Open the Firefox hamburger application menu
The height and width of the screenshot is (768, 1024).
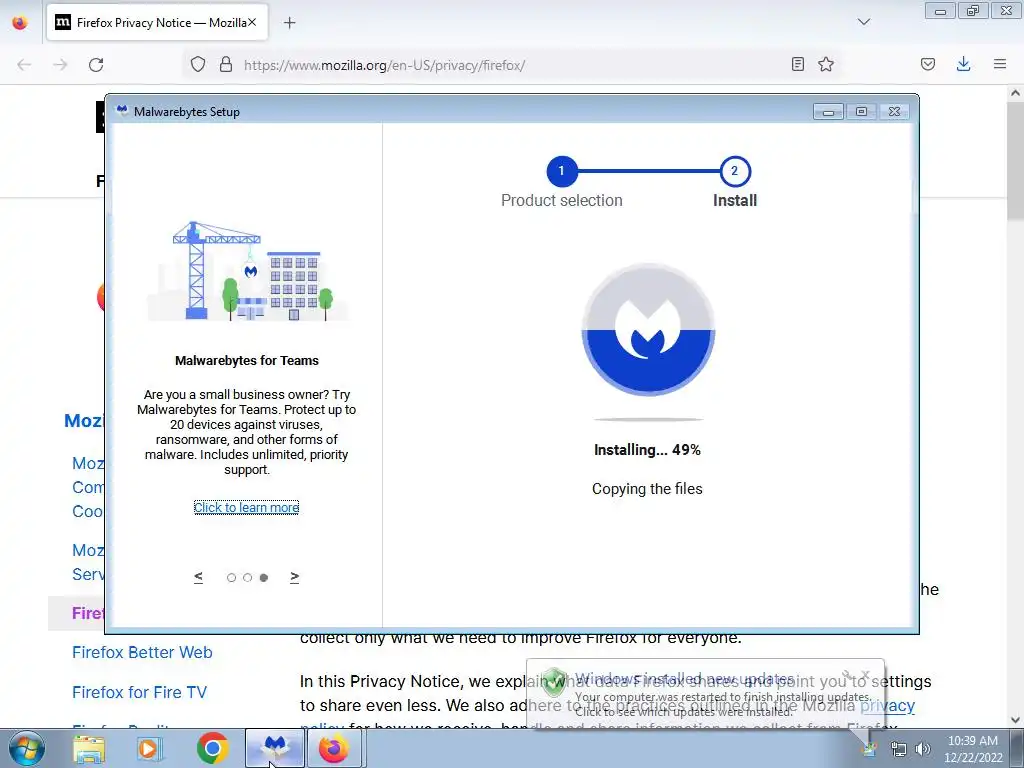click(x=1000, y=64)
